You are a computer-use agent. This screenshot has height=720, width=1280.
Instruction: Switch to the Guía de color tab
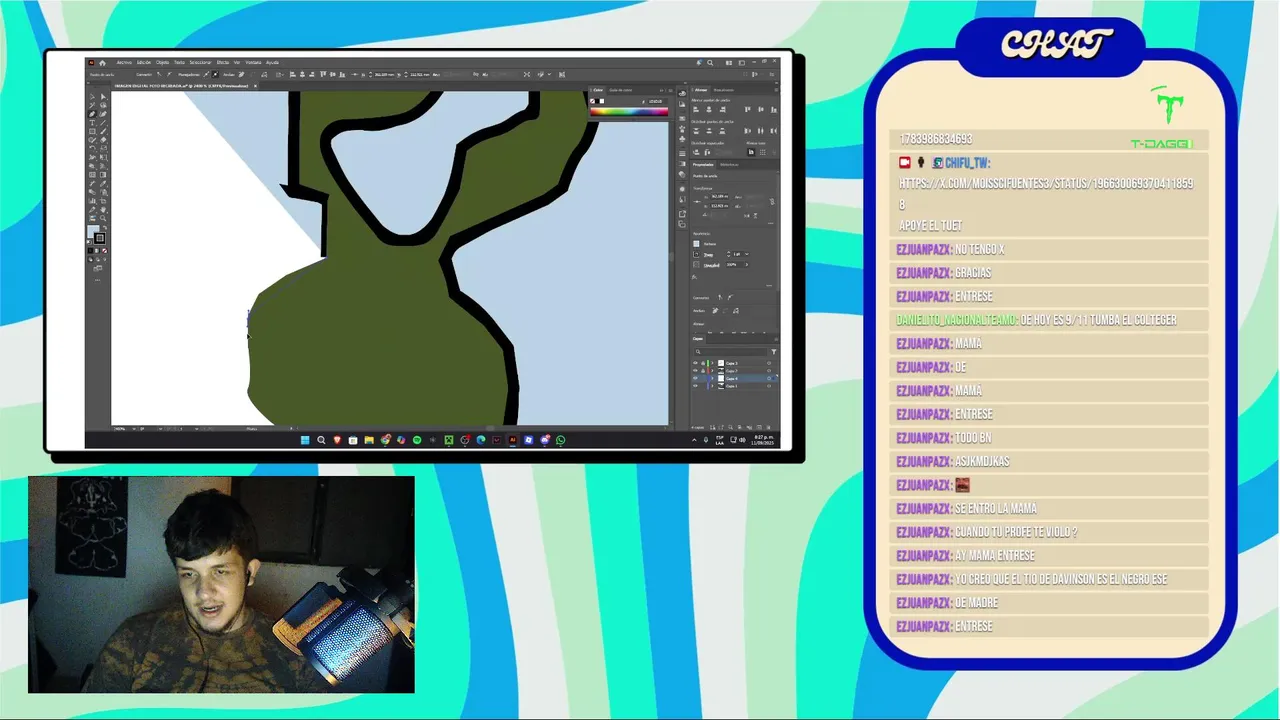(621, 90)
